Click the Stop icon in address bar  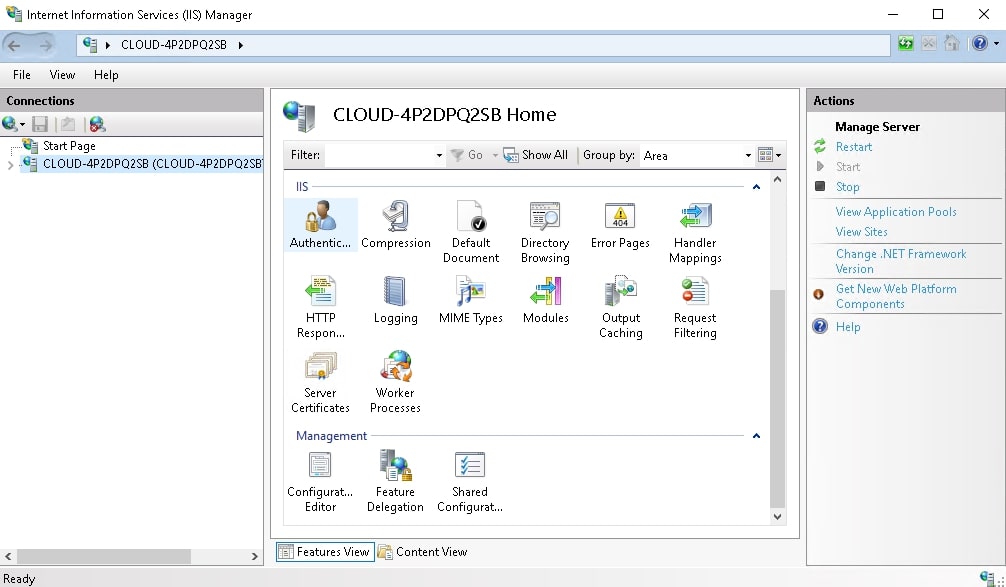(928, 44)
